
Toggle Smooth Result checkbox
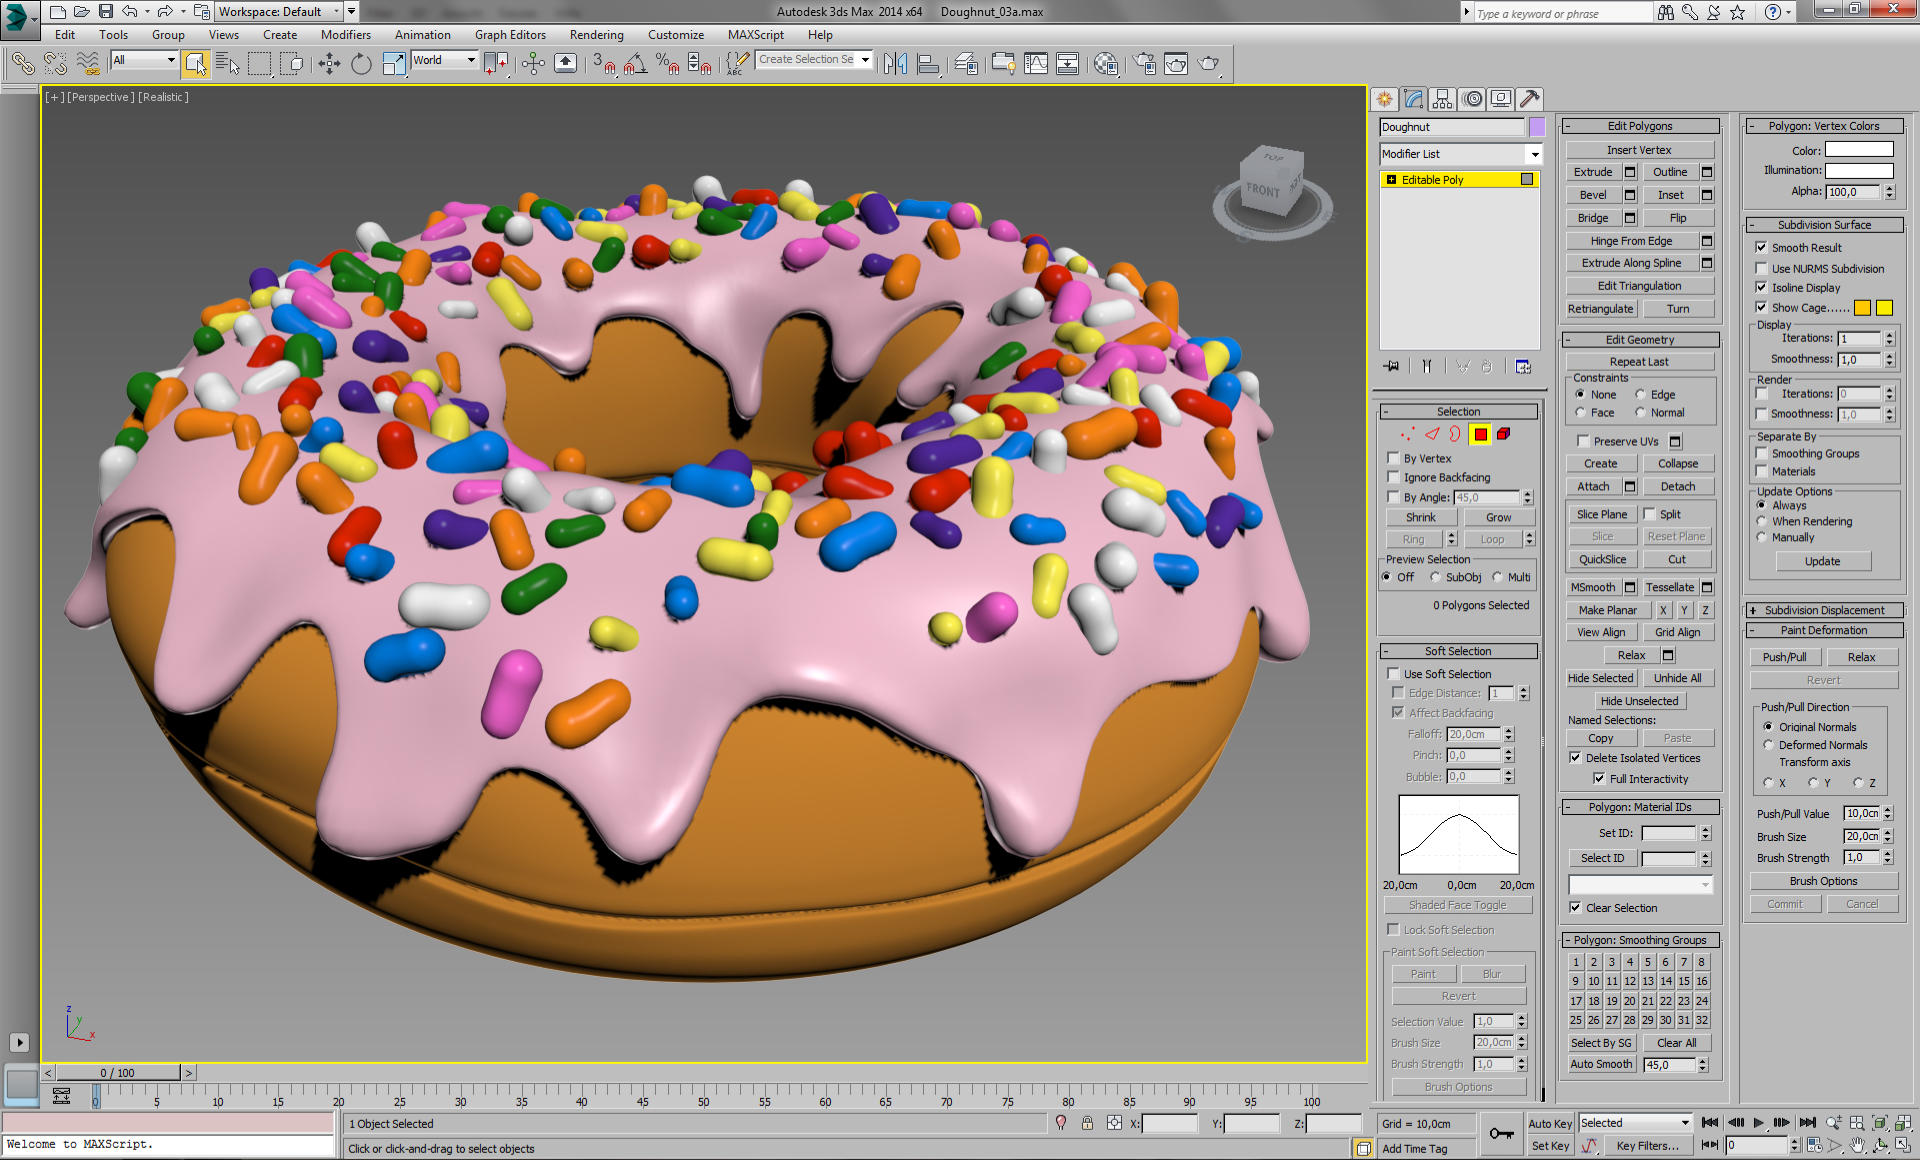tap(1761, 247)
